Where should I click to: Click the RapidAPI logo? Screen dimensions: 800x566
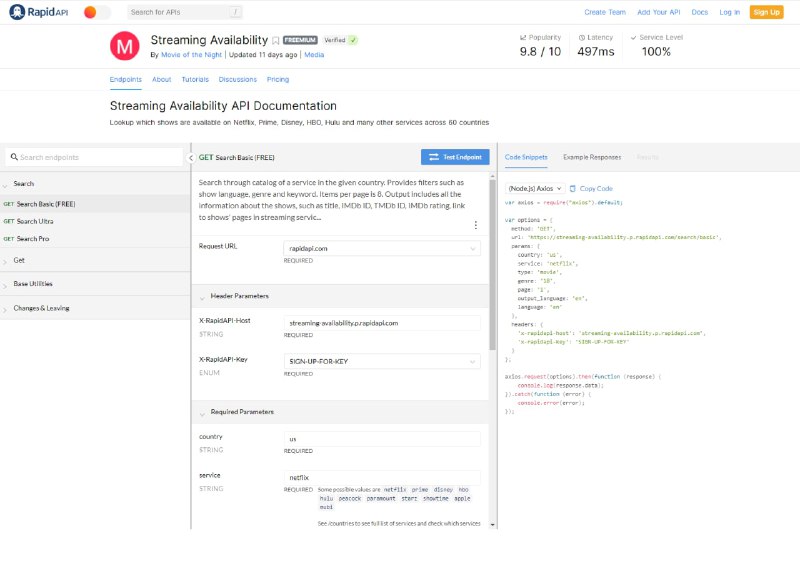[x=37, y=12]
